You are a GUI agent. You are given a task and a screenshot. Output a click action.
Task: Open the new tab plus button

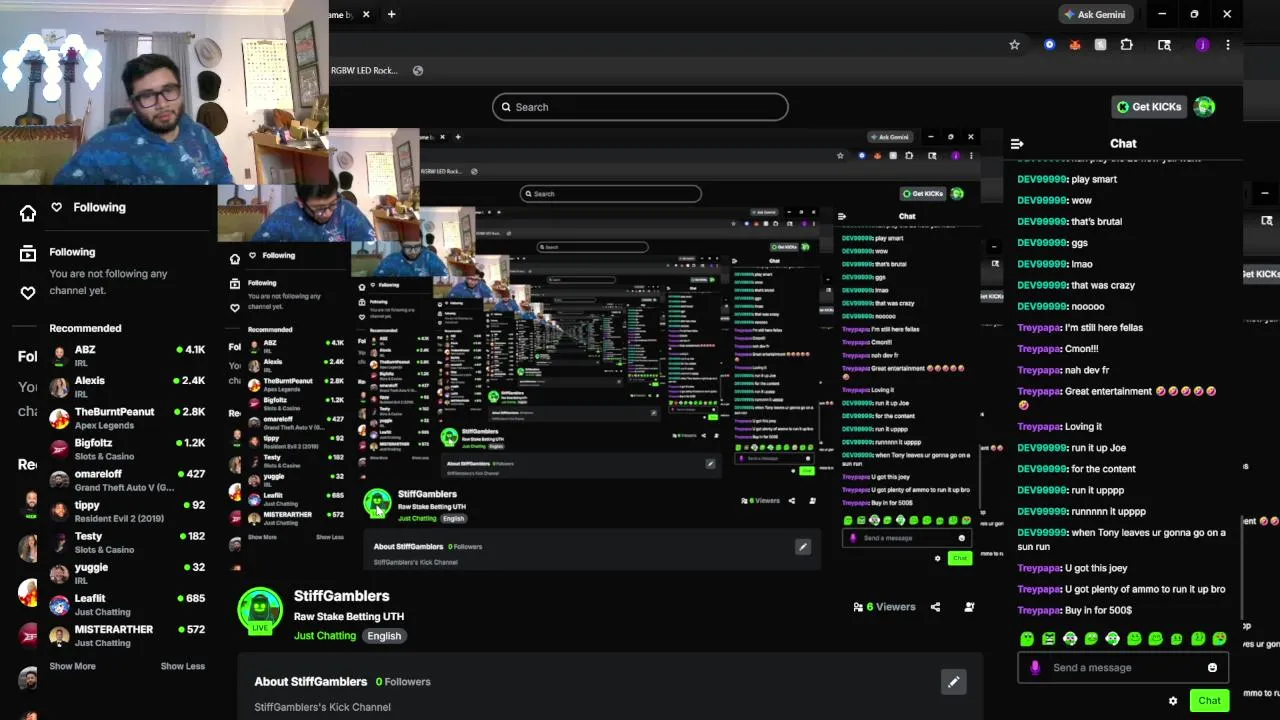(391, 14)
